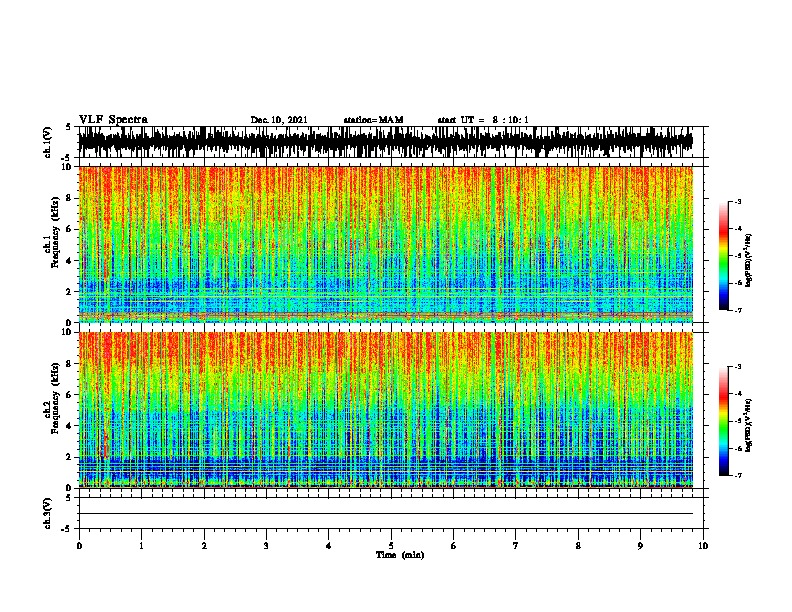Click the ch.2 colorbar "log(PSD)" label
This screenshot has width=792, height=612.
tap(749, 425)
